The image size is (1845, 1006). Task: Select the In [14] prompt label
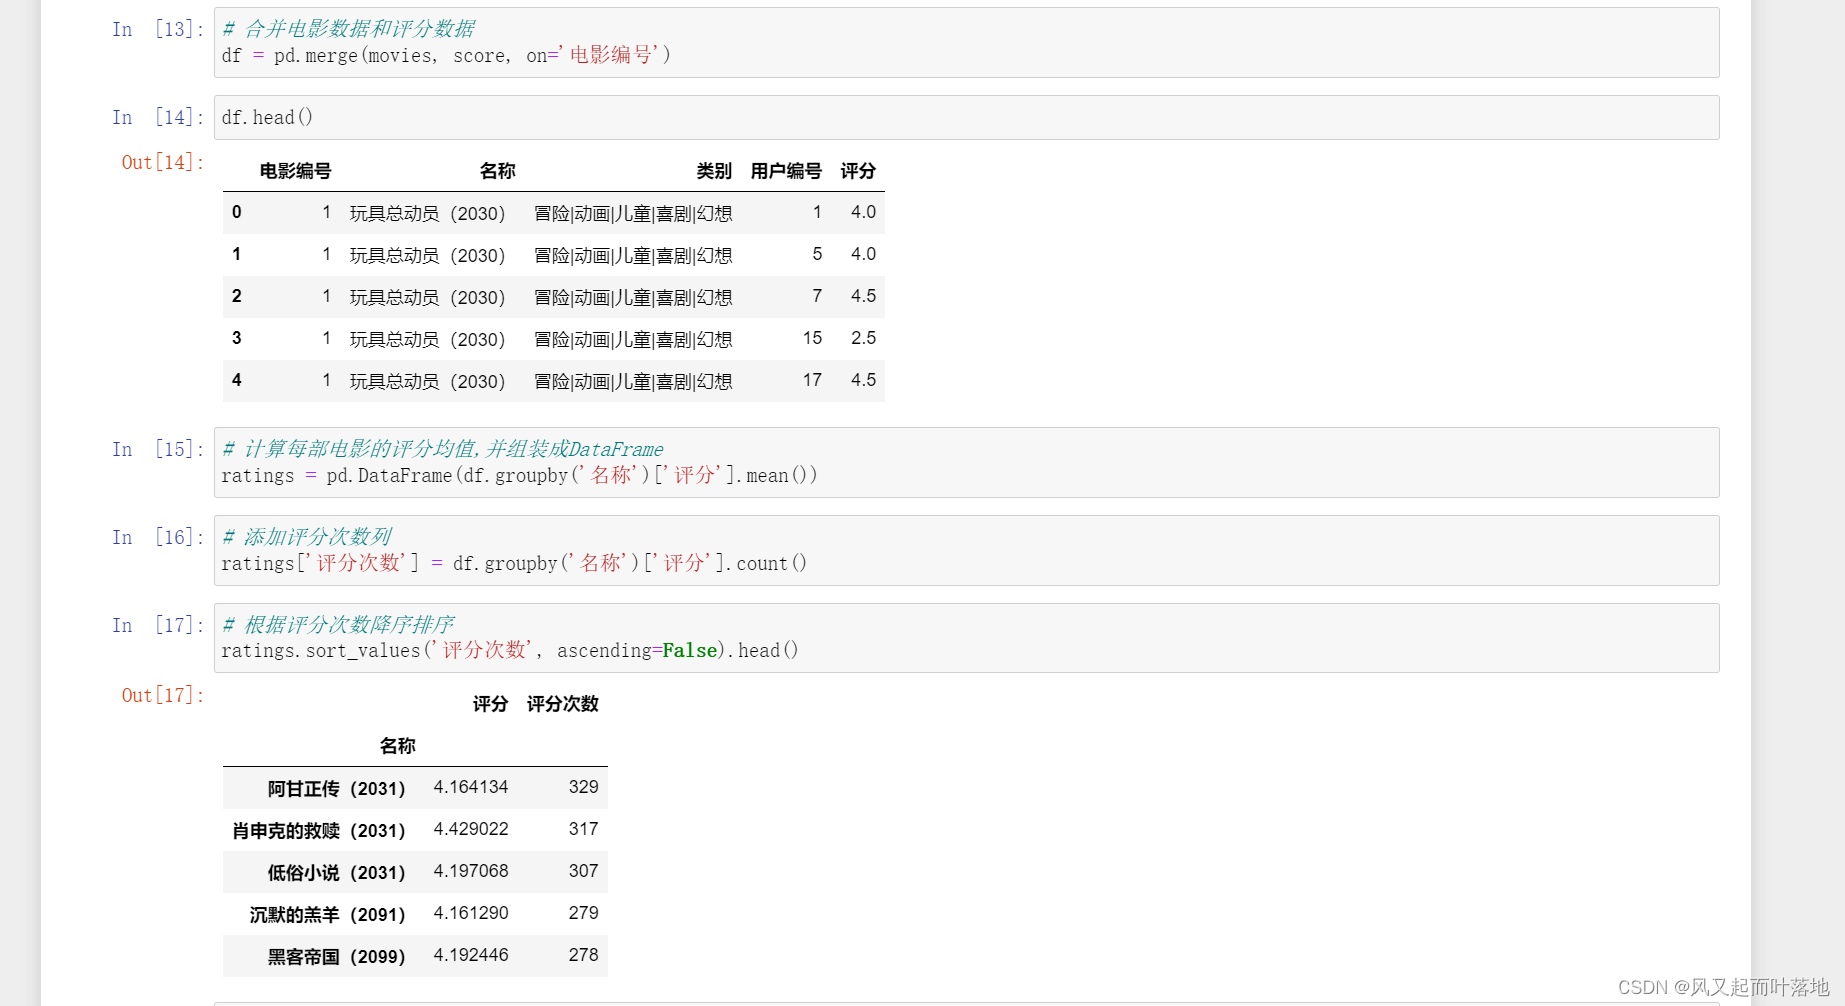(158, 117)
